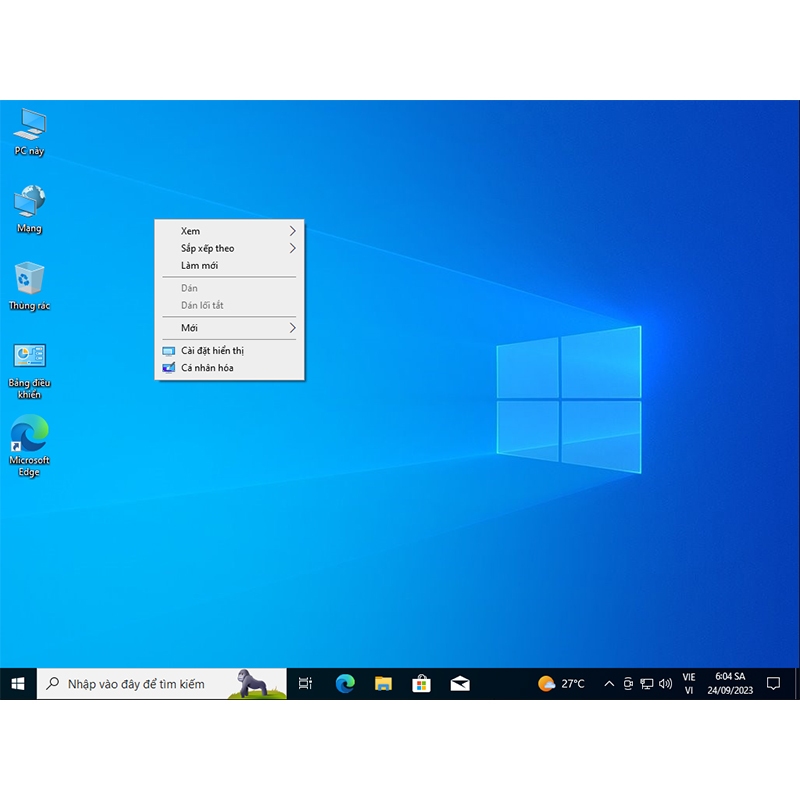
Task: Choose Cá nhân hóa in the context menu
Action: [x=206, y=368]
